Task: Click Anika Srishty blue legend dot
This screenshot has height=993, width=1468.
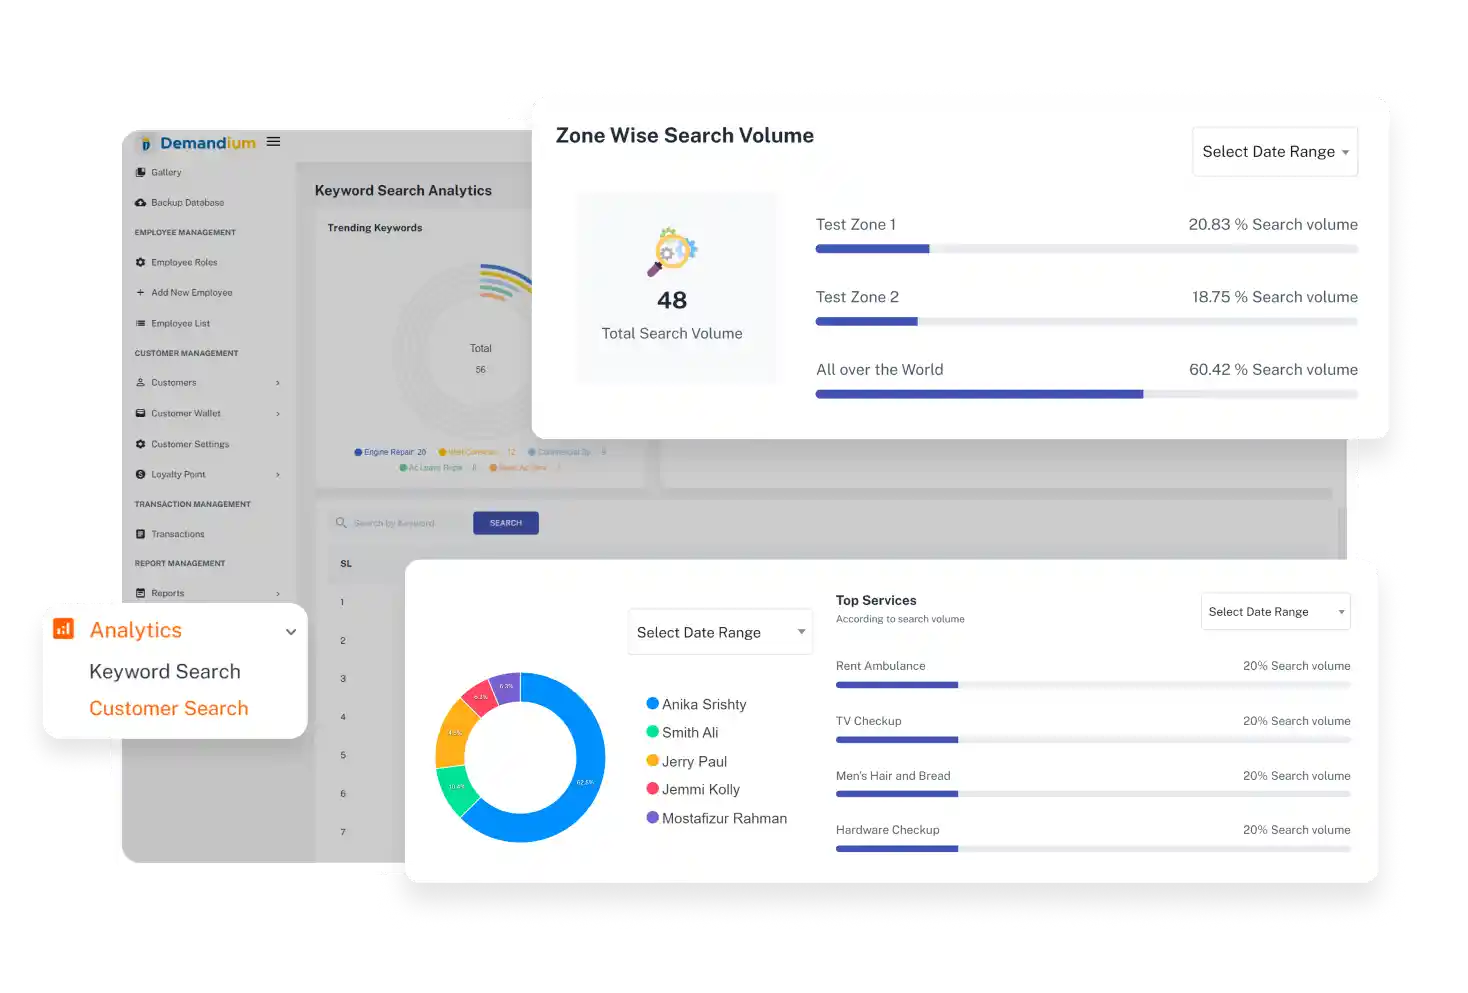Action: click(x=653, y=703)
